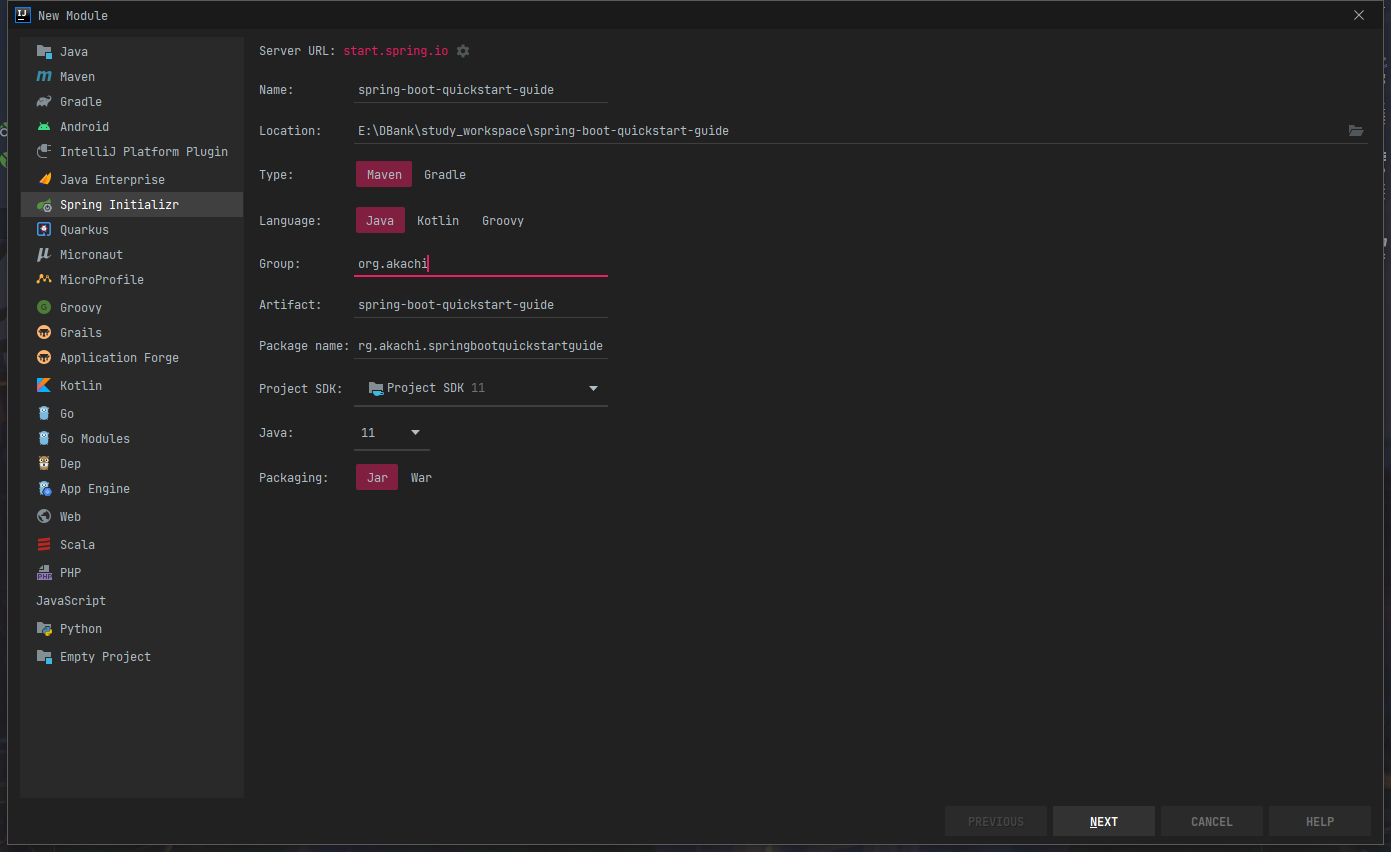Viewport: 1391px width, 852px height.
Task: Click the Maven module icon
Action: point(44,76)
